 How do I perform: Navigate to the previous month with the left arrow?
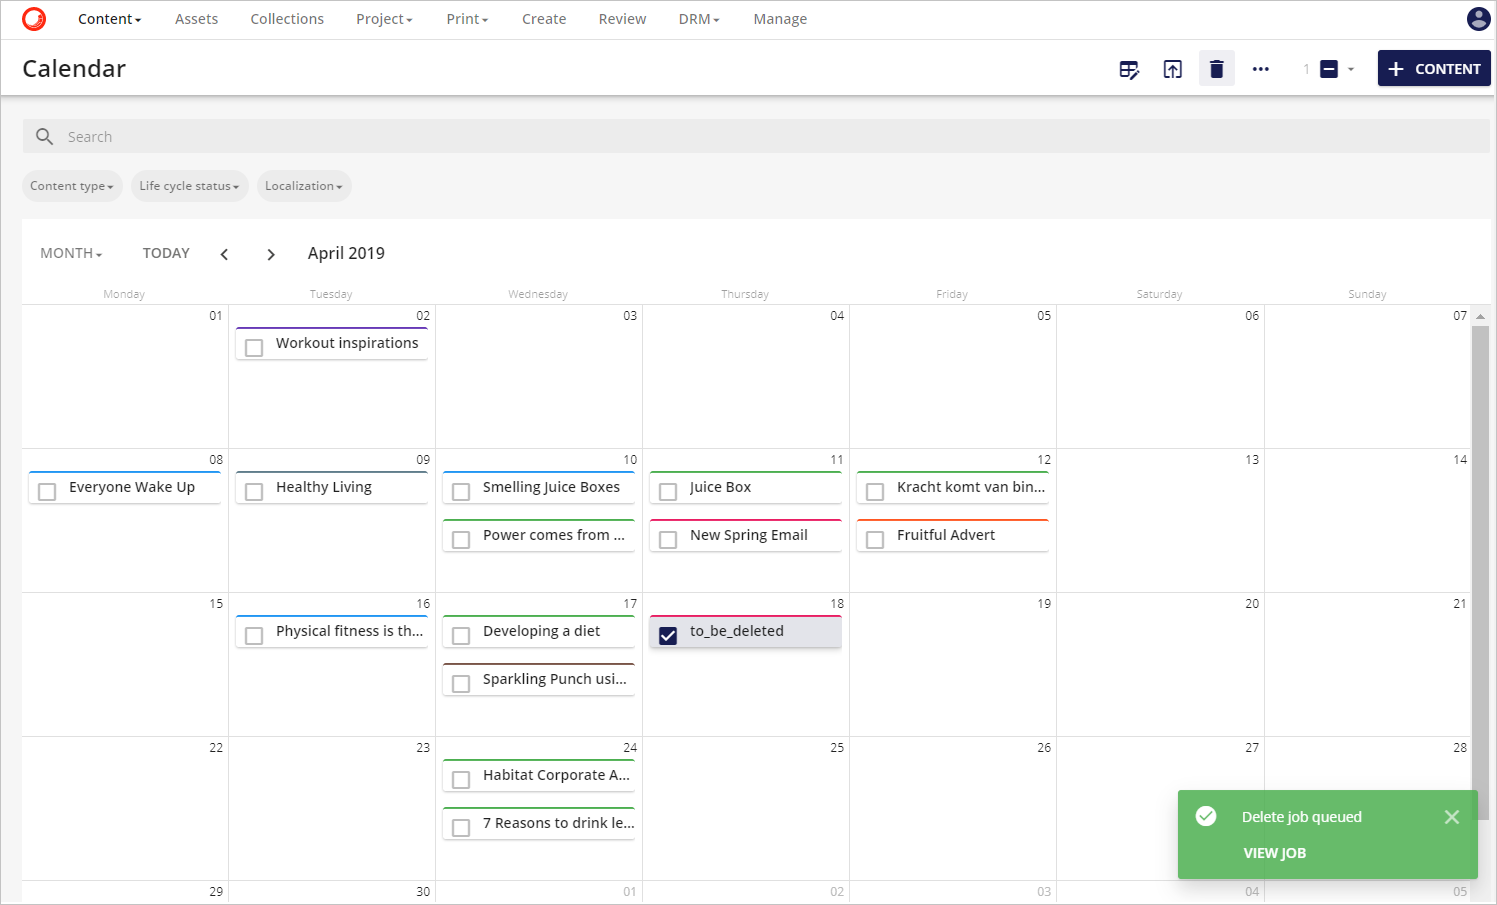coord(224,254)
